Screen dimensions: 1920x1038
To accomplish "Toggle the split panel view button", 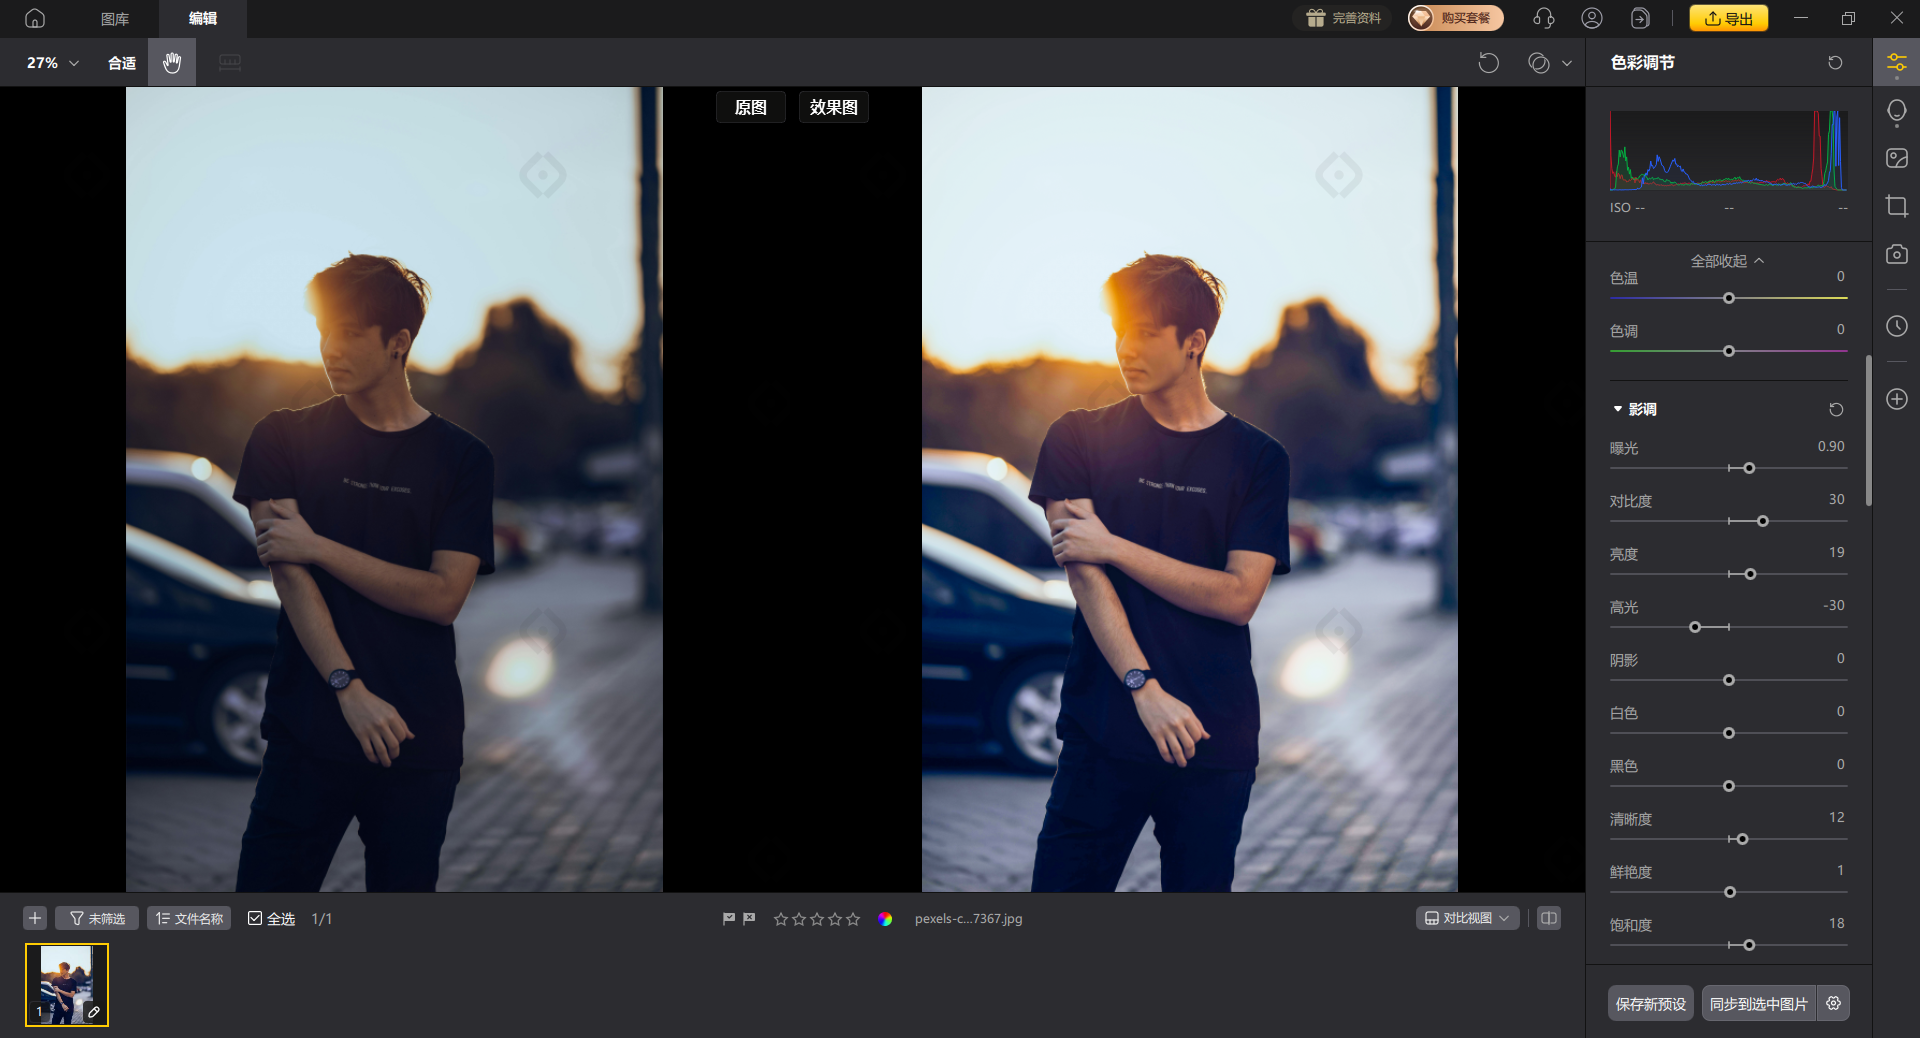I will point(1548,918).
